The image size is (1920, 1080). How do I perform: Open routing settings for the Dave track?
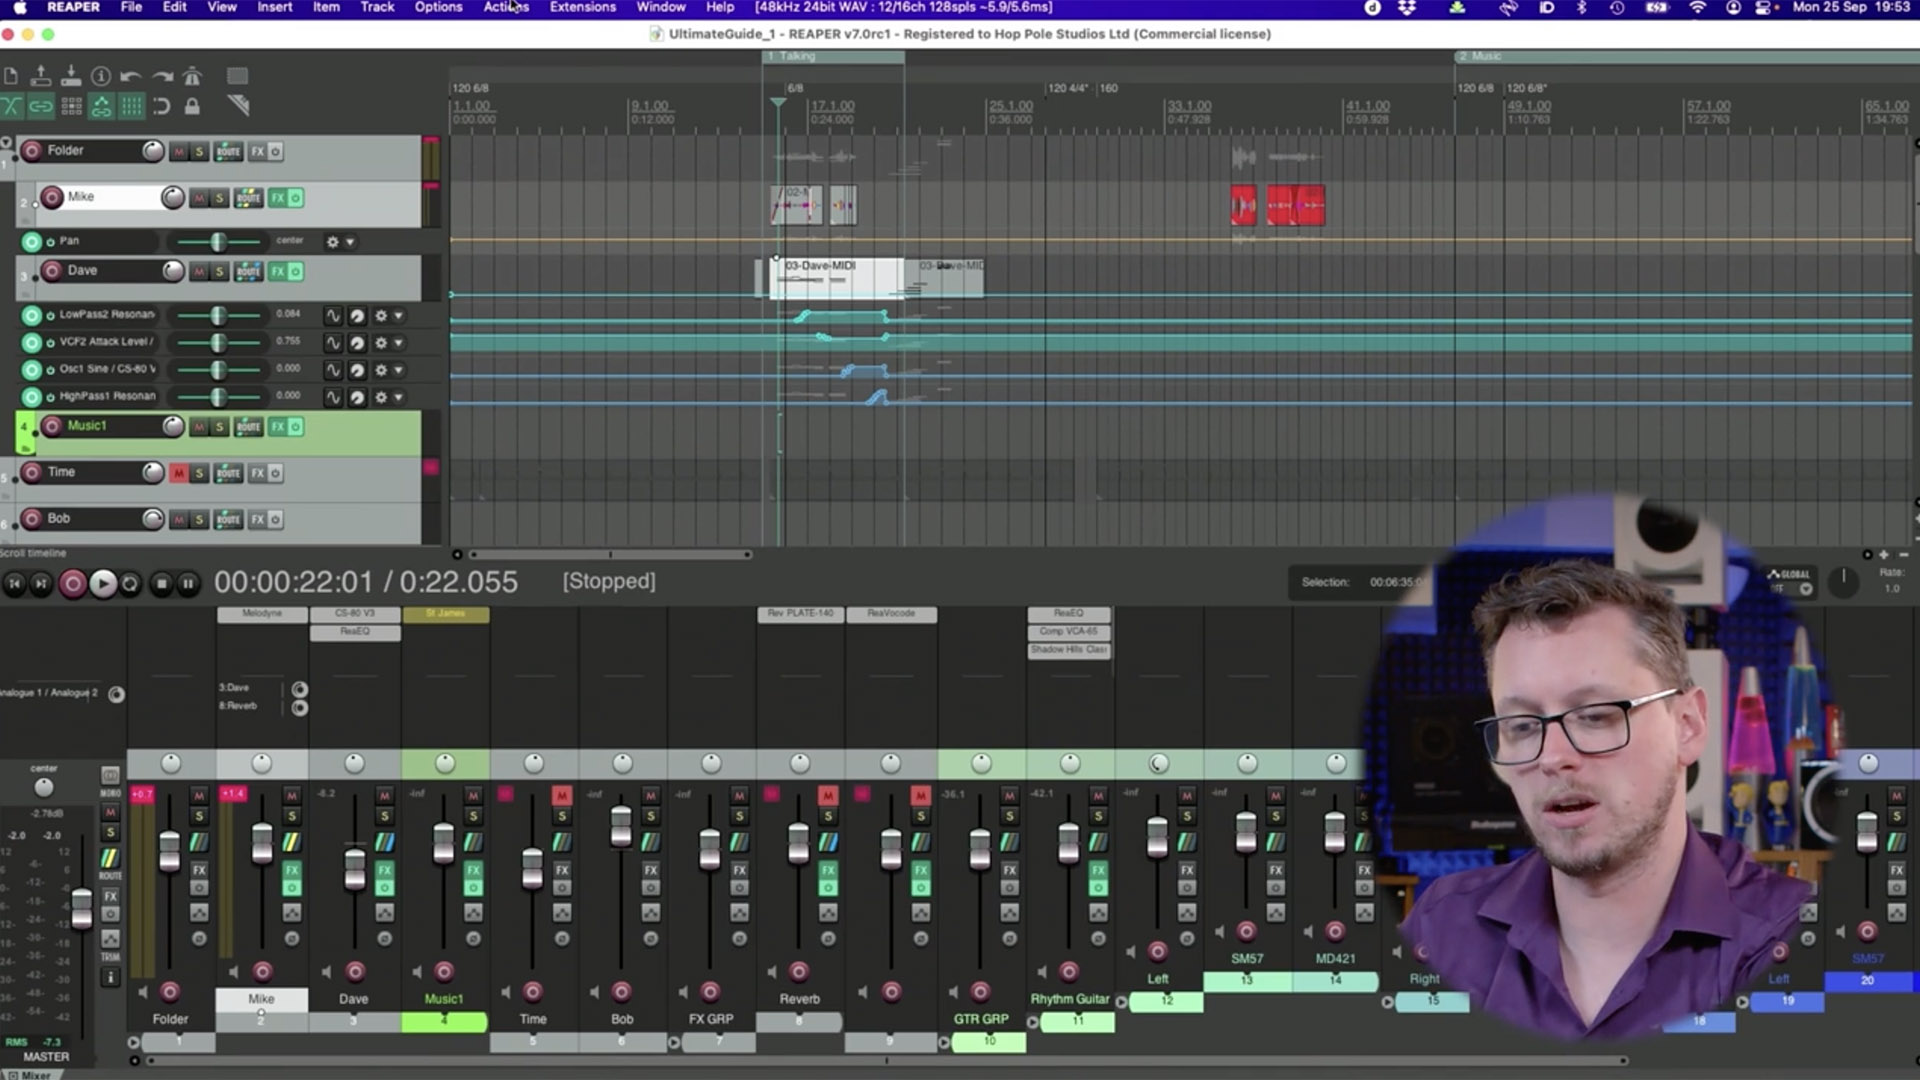(248, 272)
